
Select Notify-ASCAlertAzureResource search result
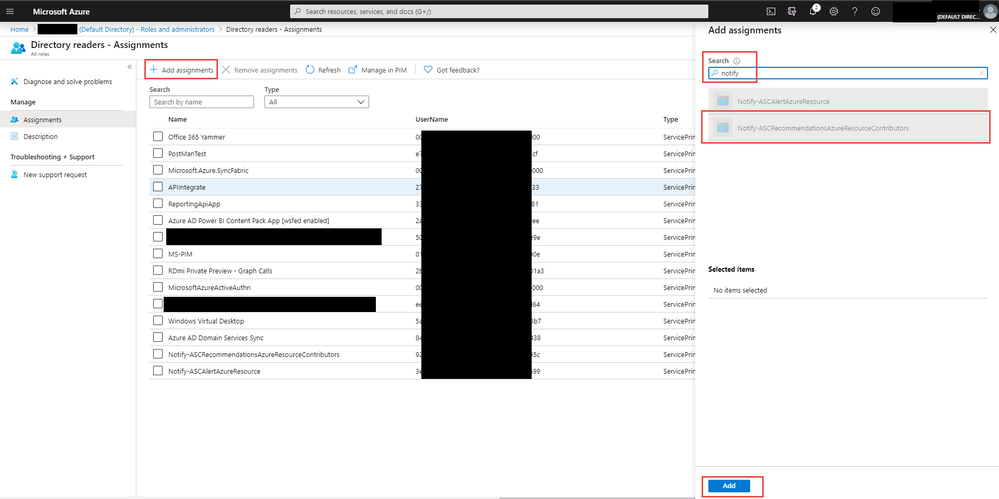tap(848, 101)
